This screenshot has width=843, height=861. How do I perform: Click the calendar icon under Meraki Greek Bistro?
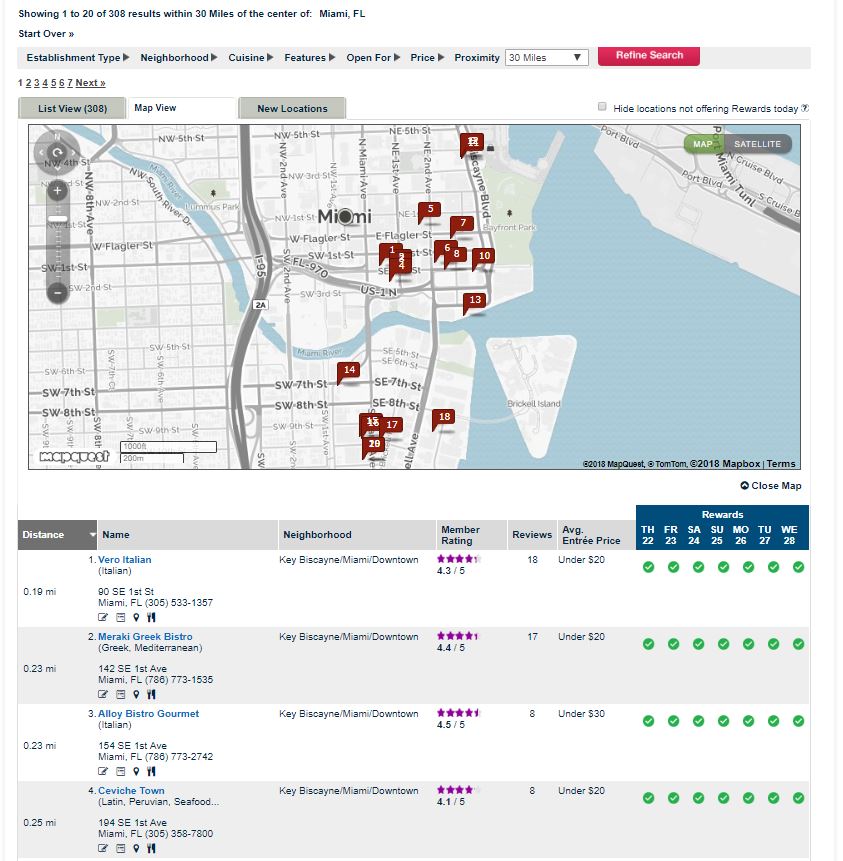(x=121, y=694)
